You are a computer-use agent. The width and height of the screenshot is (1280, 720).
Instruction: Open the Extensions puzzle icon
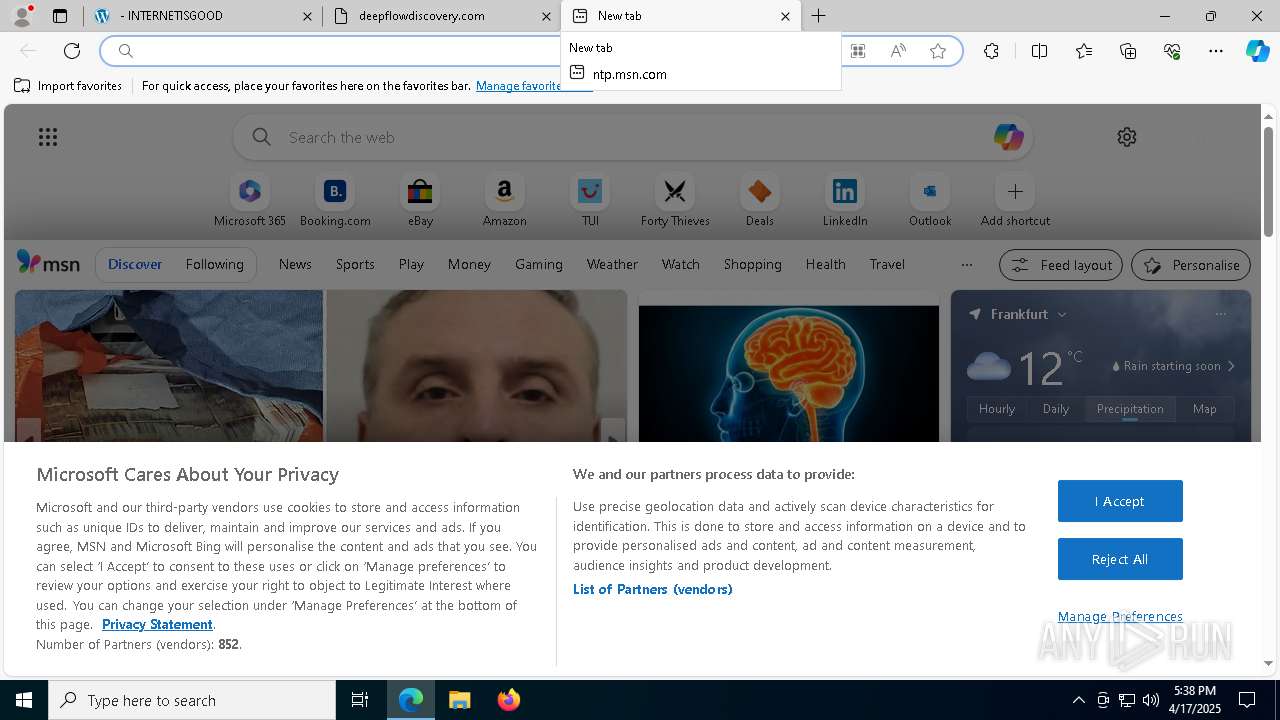point(991,51)
